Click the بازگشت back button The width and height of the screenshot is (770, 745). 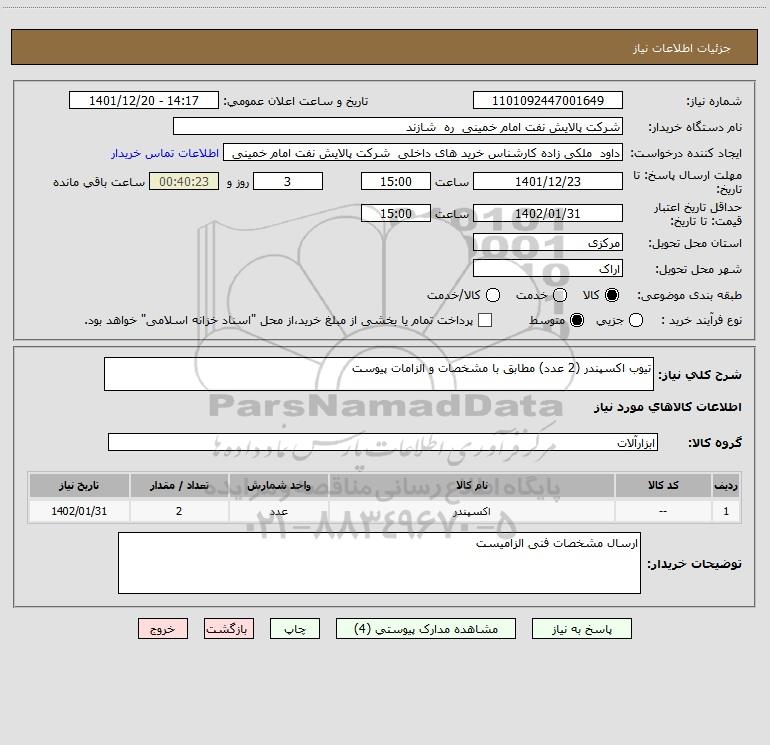[229, 629]
